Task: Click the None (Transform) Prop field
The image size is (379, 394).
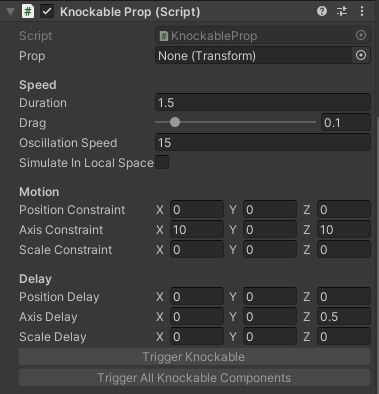Action: [254, 55]
